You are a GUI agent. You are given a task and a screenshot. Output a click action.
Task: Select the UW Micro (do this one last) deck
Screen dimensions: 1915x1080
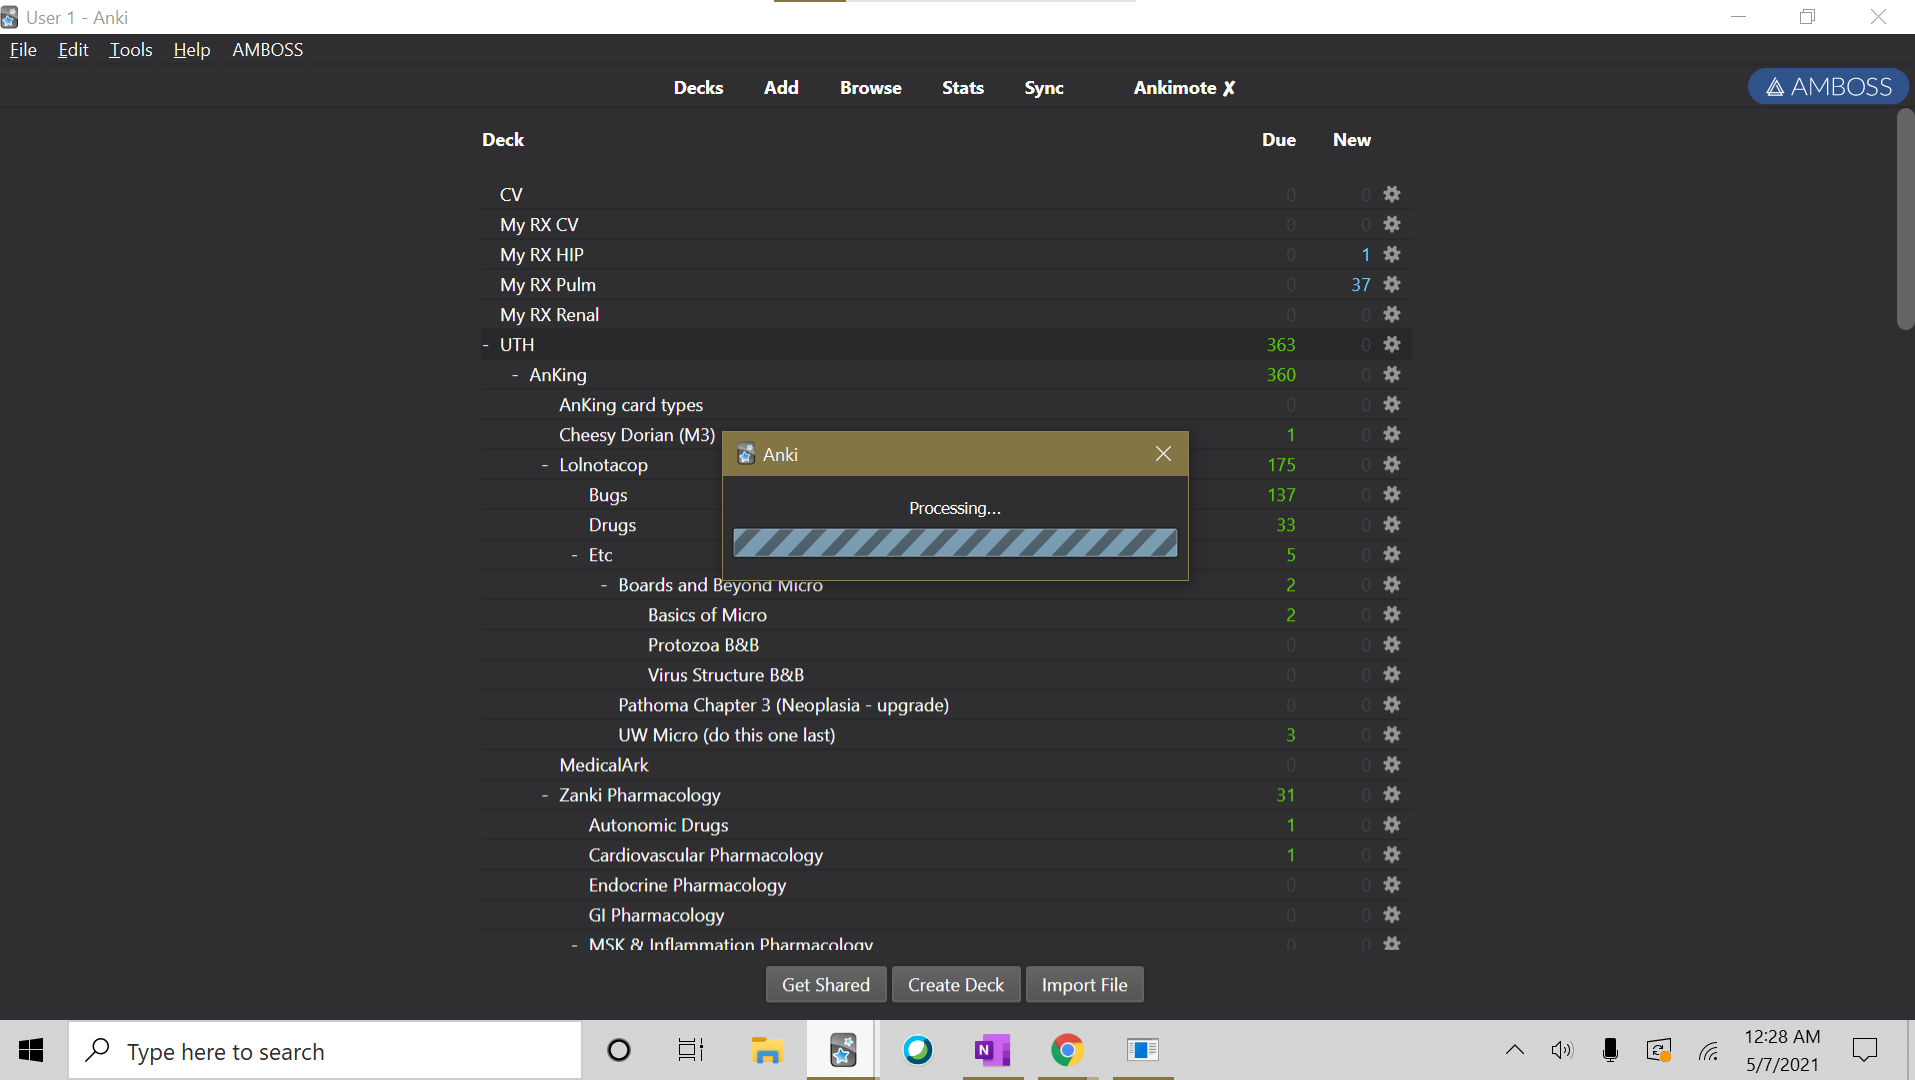[x=726, y=735]
